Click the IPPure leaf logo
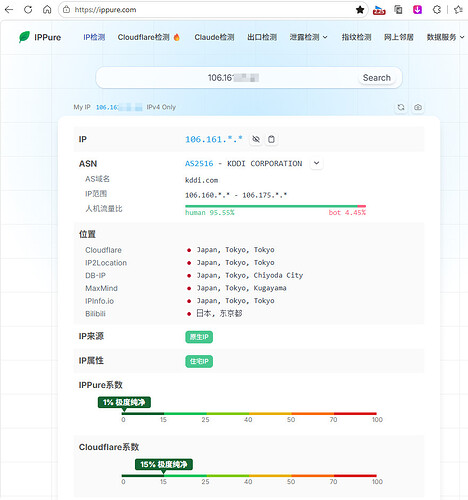Image resolution: width=468 pixels, height=500 pixels. [x=24, y=37]
